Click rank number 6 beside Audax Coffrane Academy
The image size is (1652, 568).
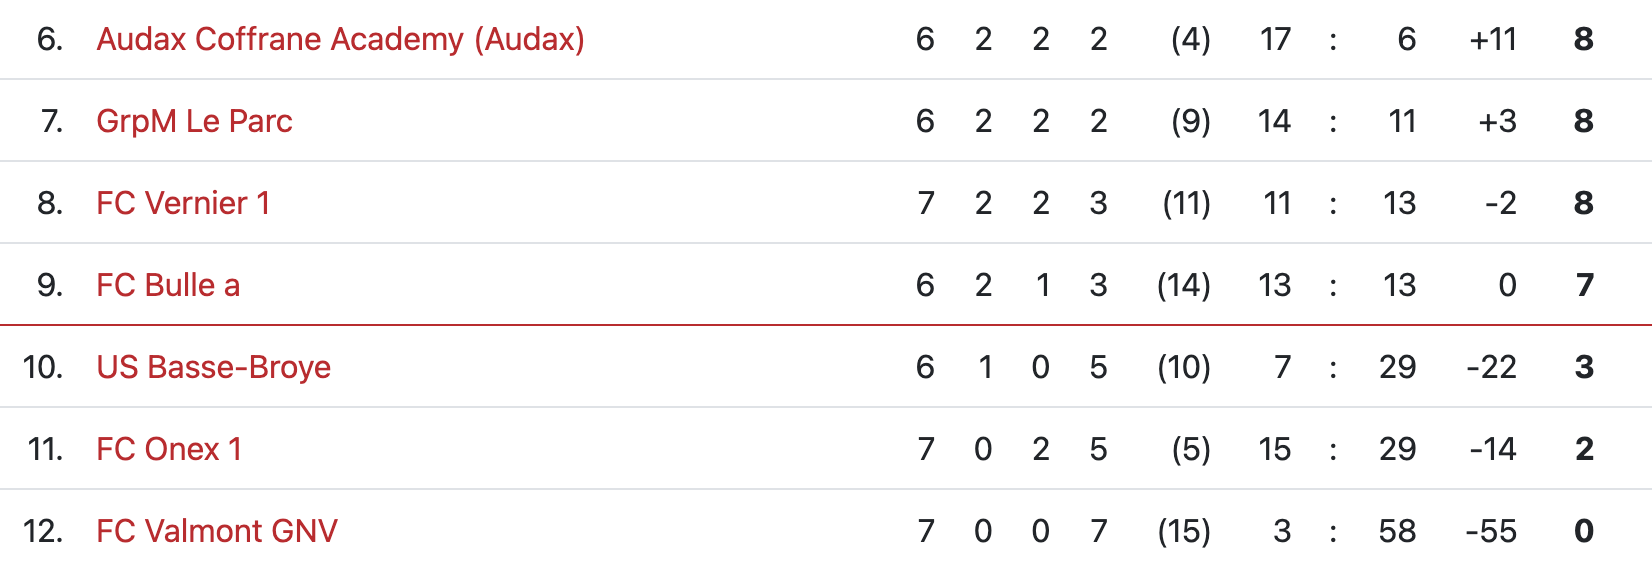[50, 39]
